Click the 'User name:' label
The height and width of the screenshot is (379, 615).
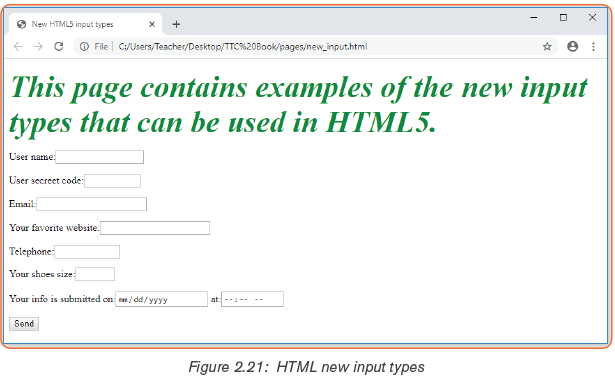tap(32, 157)
